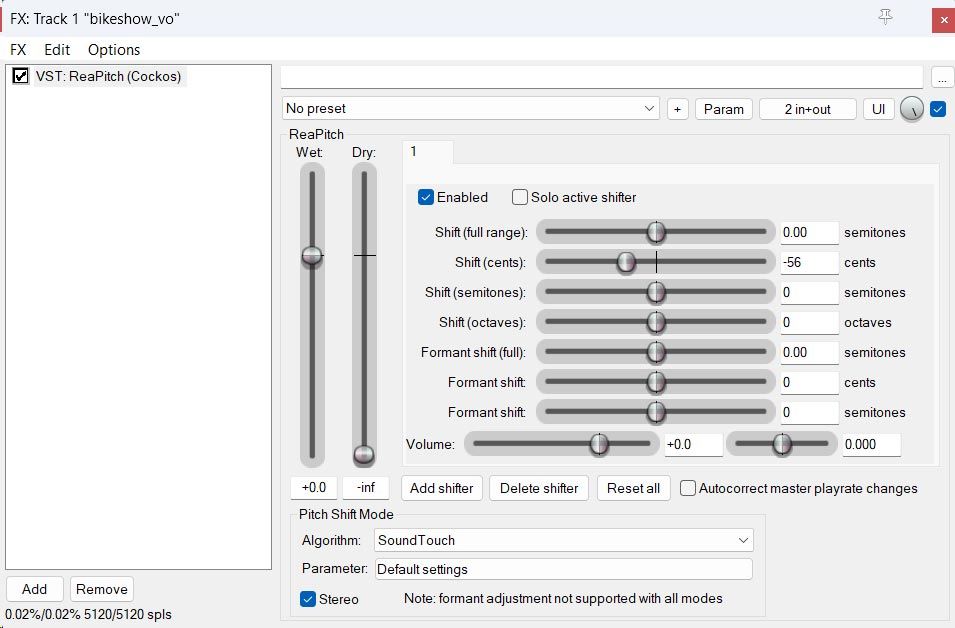This screenshot has width=955, height=628.
Task: Uncheck the Enabled shifter checkbox
Action: (x=426, y=197)
